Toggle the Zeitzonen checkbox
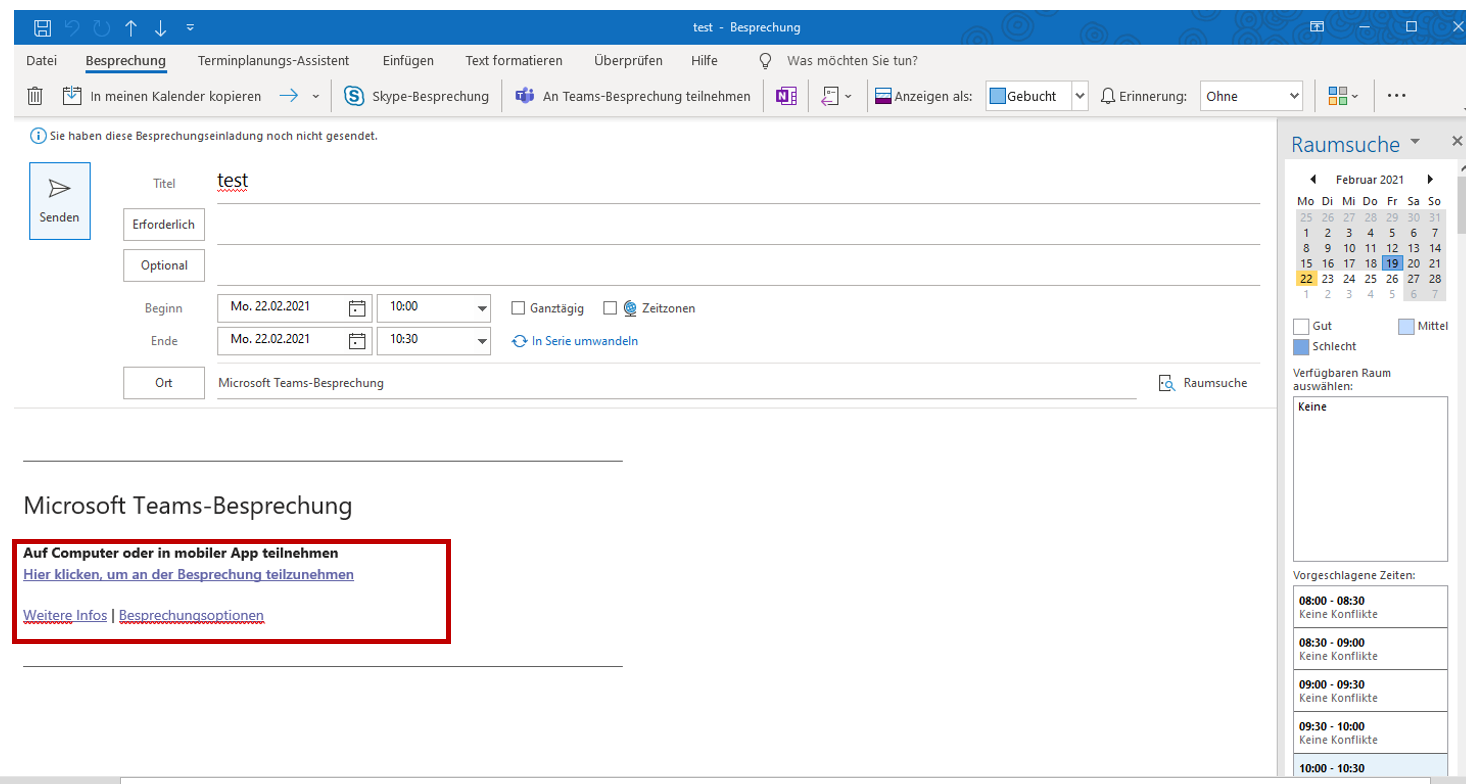Screen dimensions: 1466x784 pos(610,308)
